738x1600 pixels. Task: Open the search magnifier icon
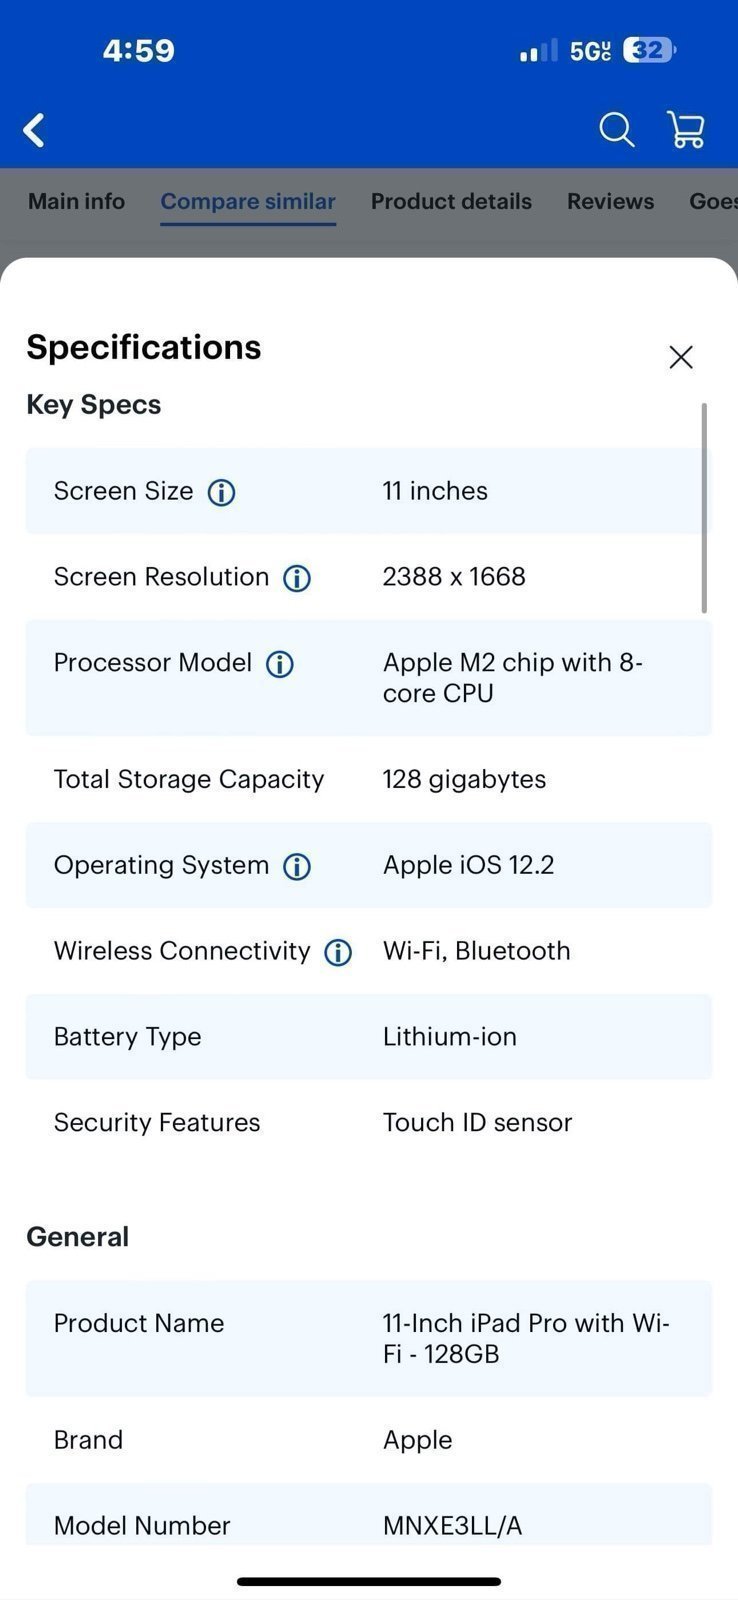click(x=616, y=130)
